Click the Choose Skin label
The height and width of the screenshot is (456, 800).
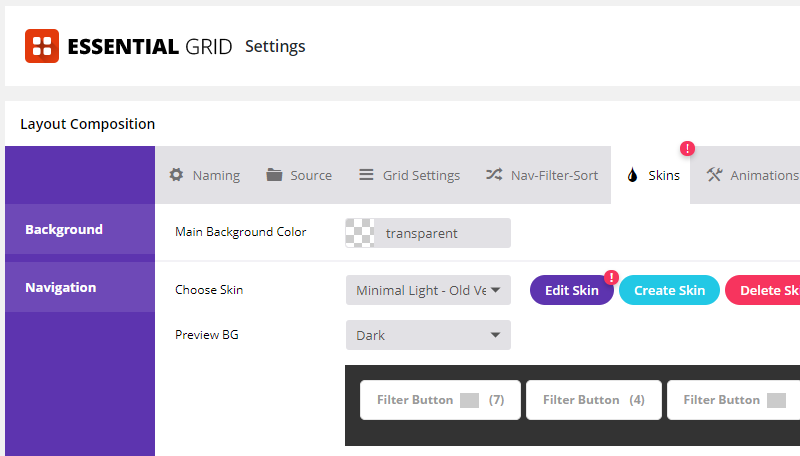tap(209, 290)
